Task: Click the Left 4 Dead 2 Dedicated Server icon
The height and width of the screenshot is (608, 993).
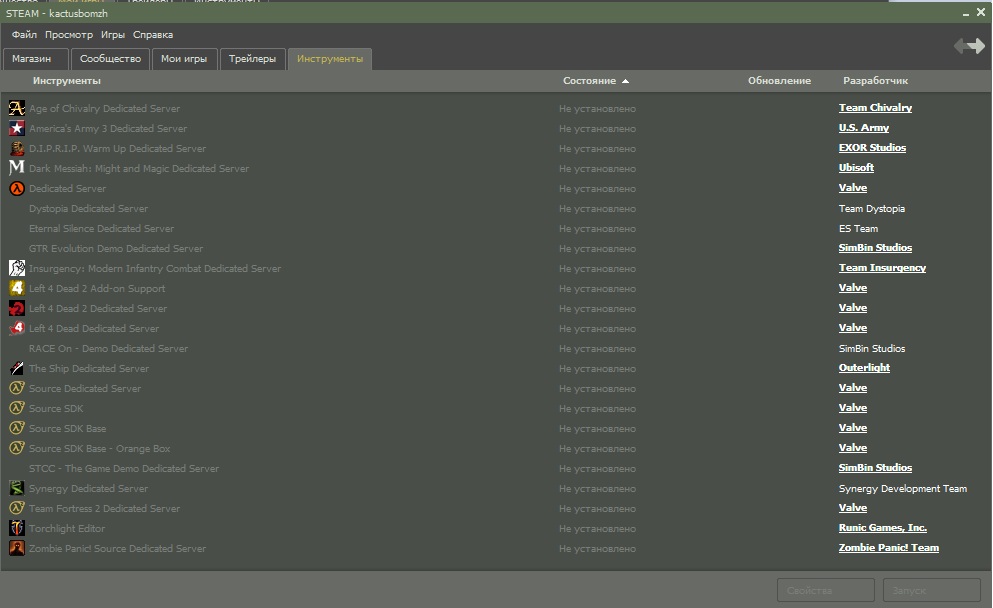Action: click(x=17, y=308)
